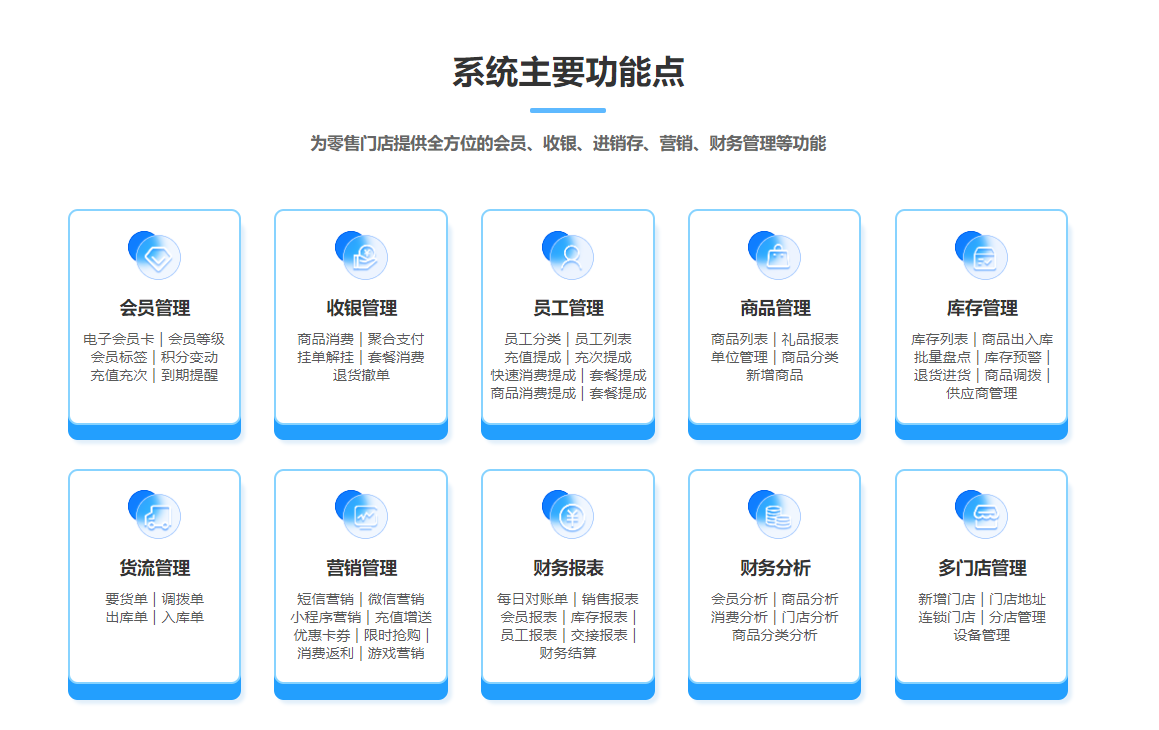Click 设备管理 in 多门店管理 card
Viewport: 1159px width, 730px height.
[982, 635]
